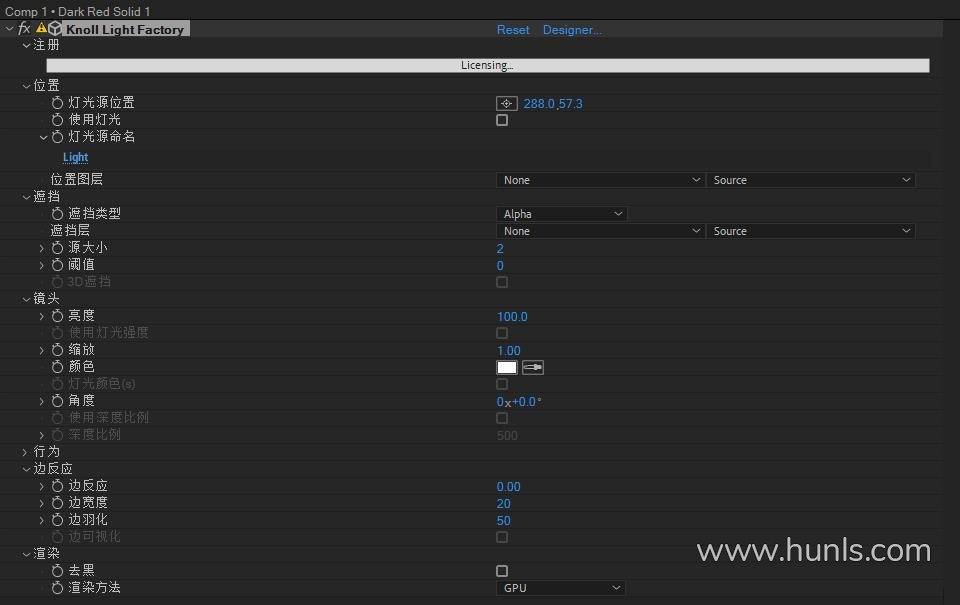The height and width of the screenshot is (605, 960).
Task: Click the 亮度 value 100.0
Action: coord(512,317)
